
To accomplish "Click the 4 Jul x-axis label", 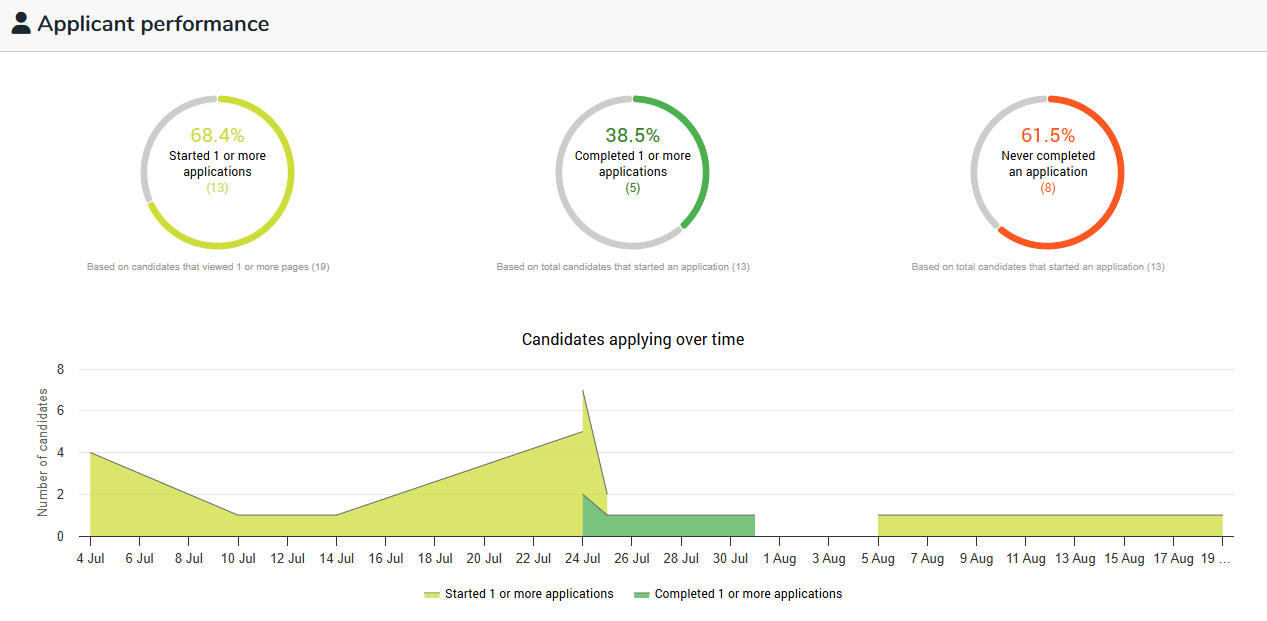I will pyautogui.click(x=90, y=559).
